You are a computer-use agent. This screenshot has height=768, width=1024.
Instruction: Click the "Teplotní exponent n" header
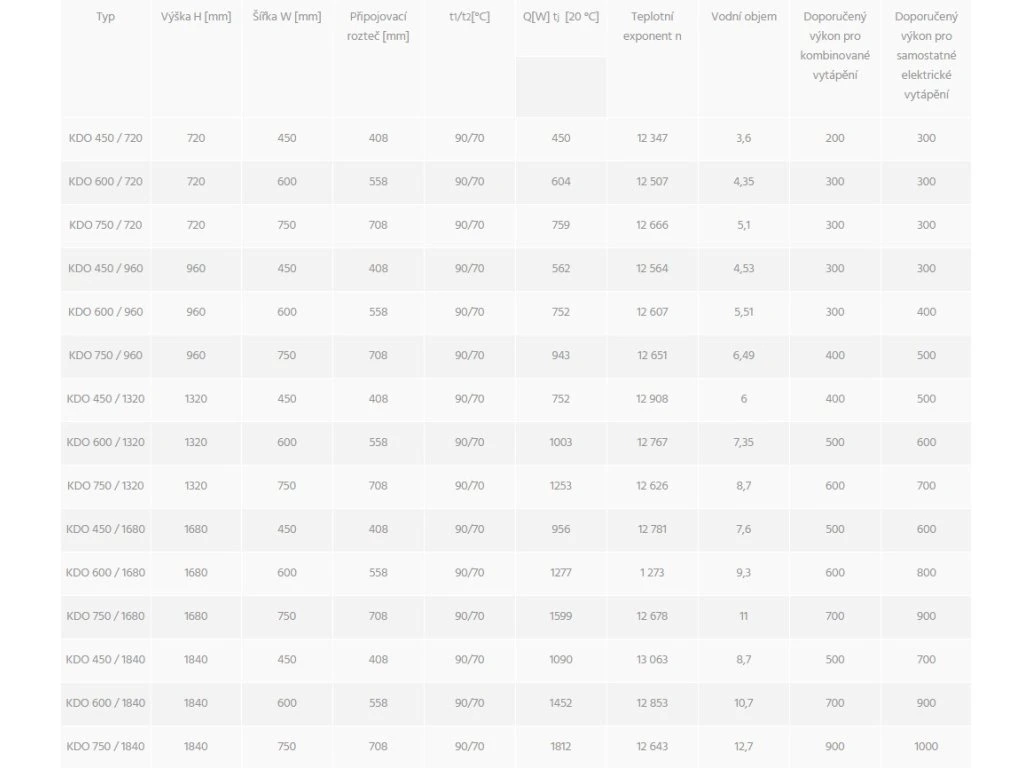point(652,27)
